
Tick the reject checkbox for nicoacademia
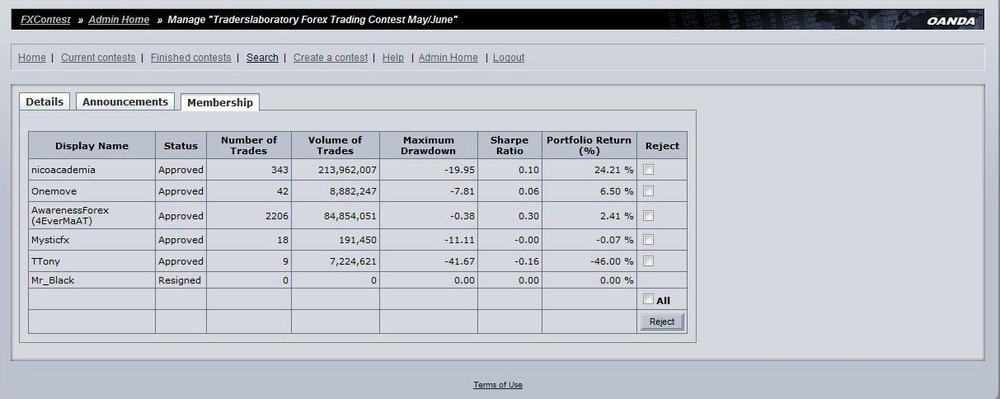click(x=649, y=170)
